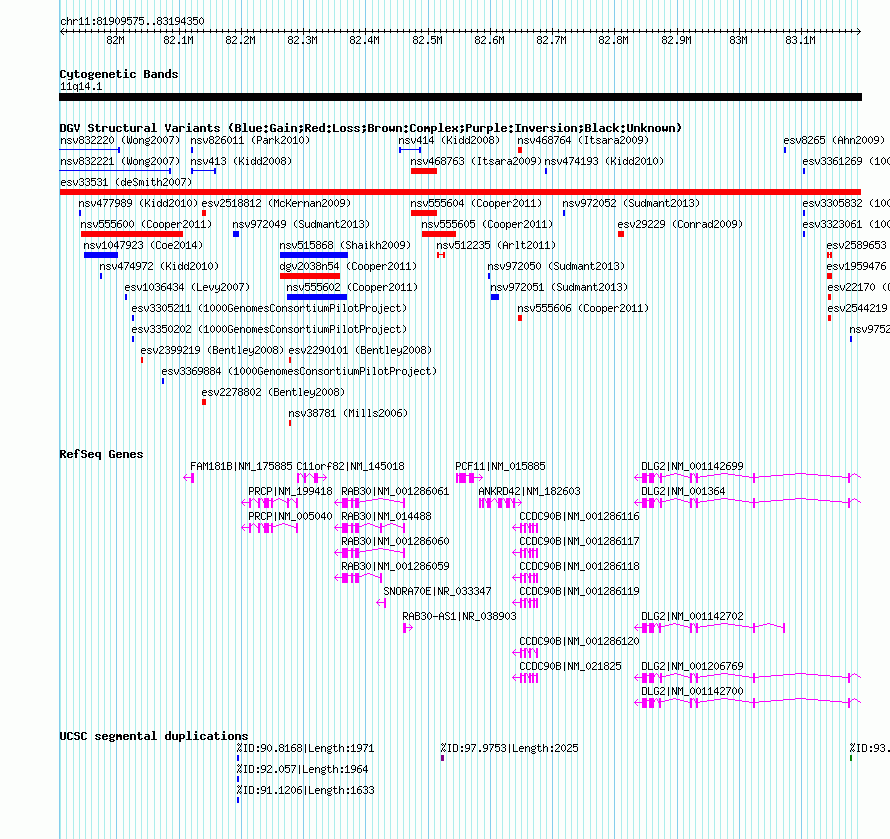
Task: Click the %ID:97.9753|Length:2025 duplication label
Action: pyautogui.click(x=510, y=748)
